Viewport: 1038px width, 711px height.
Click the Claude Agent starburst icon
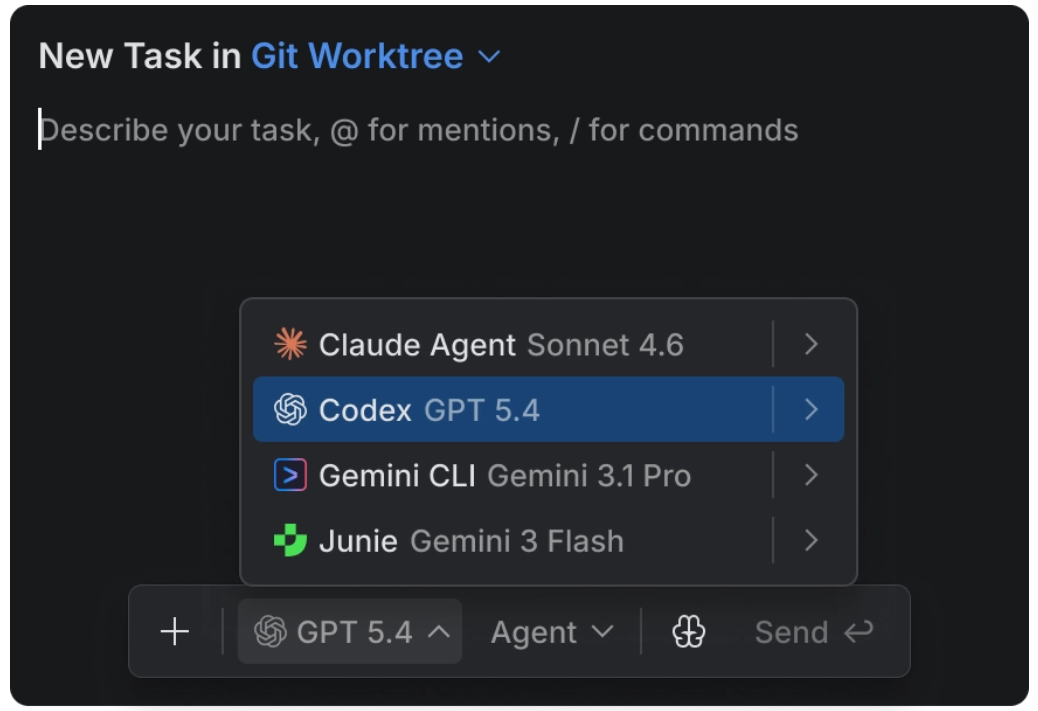[x=290, y=345]
